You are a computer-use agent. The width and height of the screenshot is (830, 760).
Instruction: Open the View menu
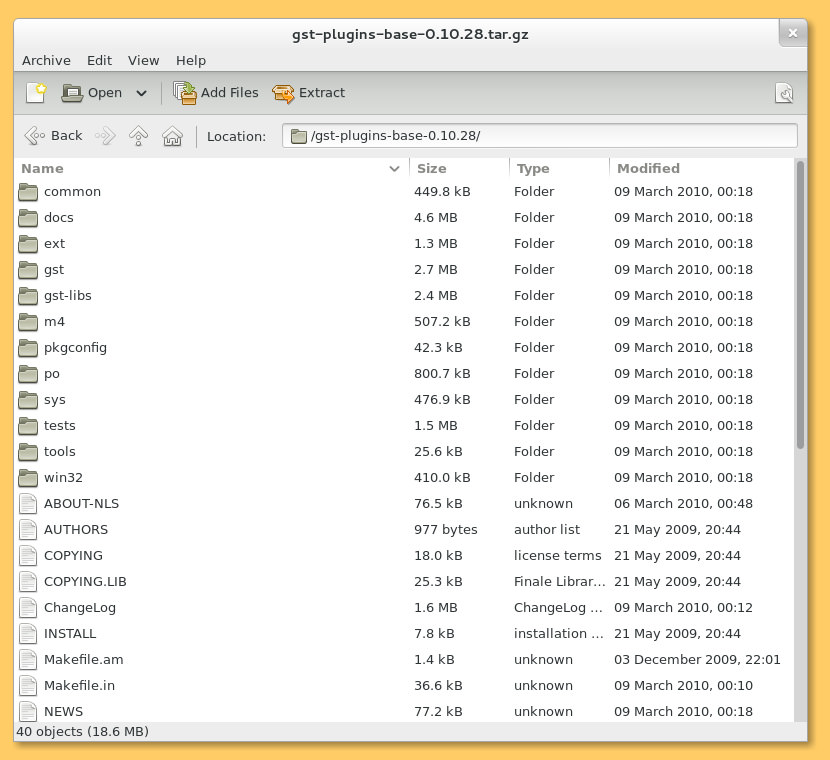[143, 60]
